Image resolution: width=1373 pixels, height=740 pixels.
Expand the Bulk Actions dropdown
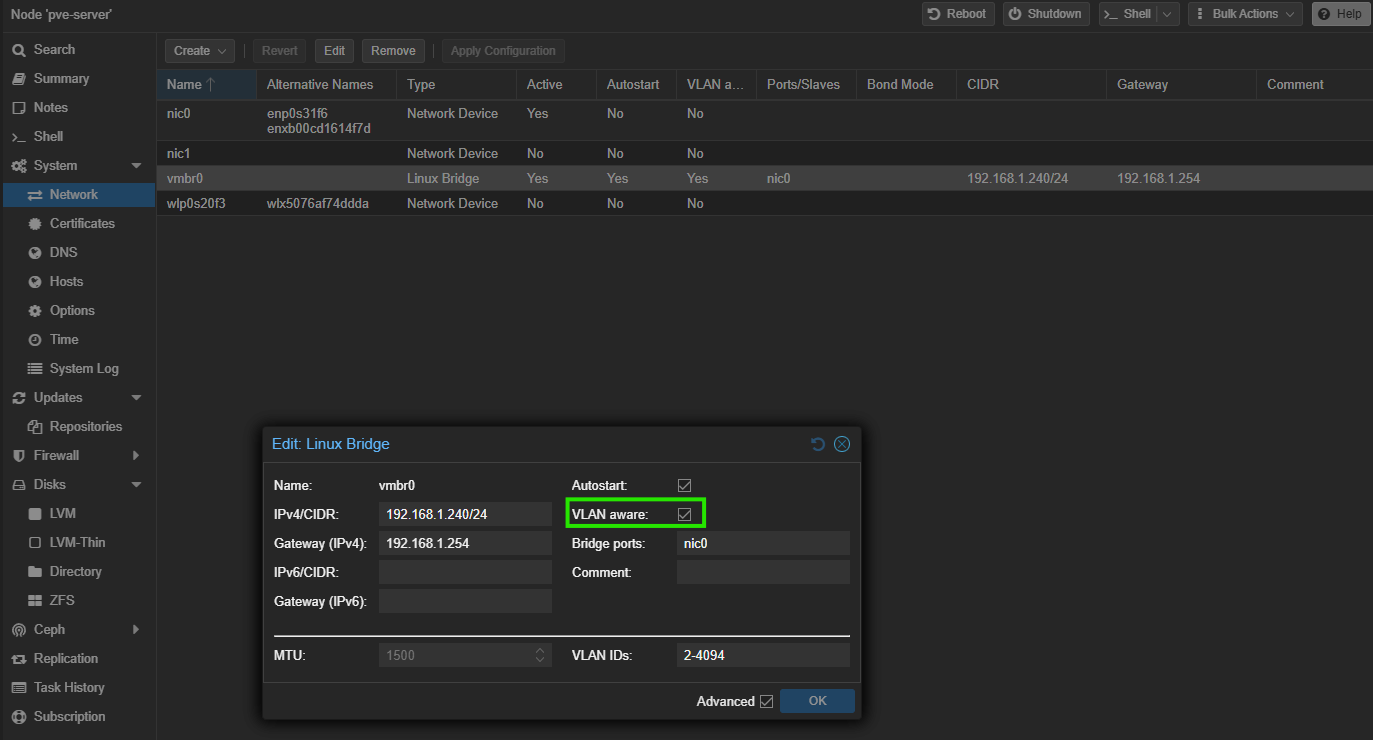coord(1245,14)
